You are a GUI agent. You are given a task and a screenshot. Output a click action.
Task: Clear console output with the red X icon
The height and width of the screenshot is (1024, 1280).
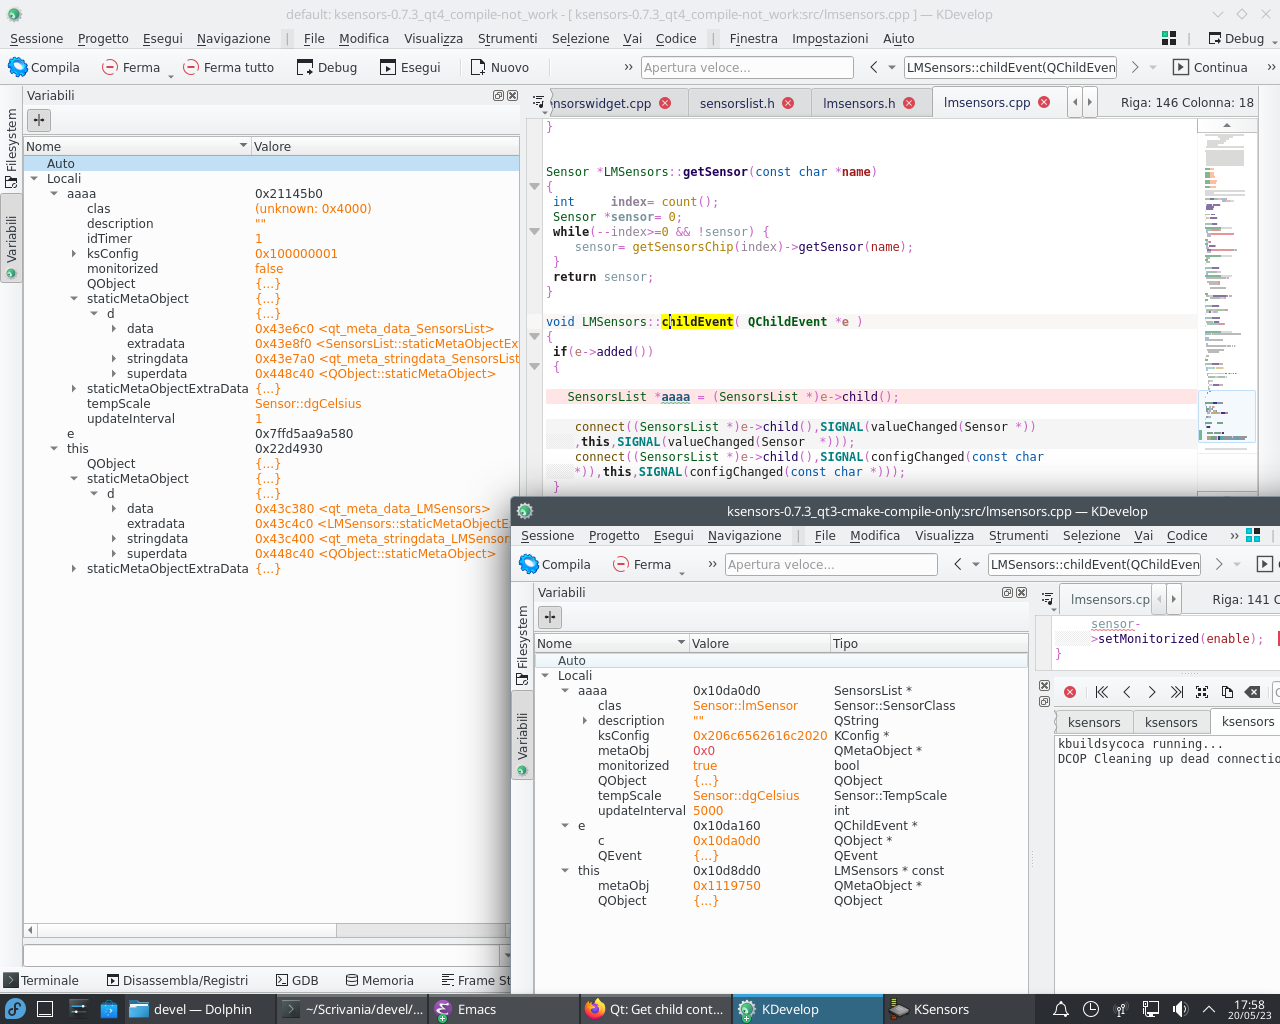tap(1069, 691)
